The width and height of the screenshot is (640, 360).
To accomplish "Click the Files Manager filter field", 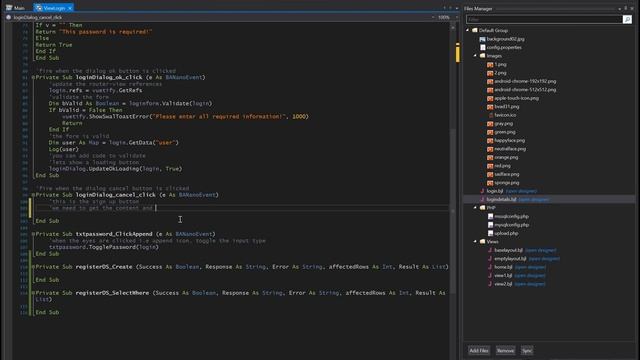I will pos(544,20).
